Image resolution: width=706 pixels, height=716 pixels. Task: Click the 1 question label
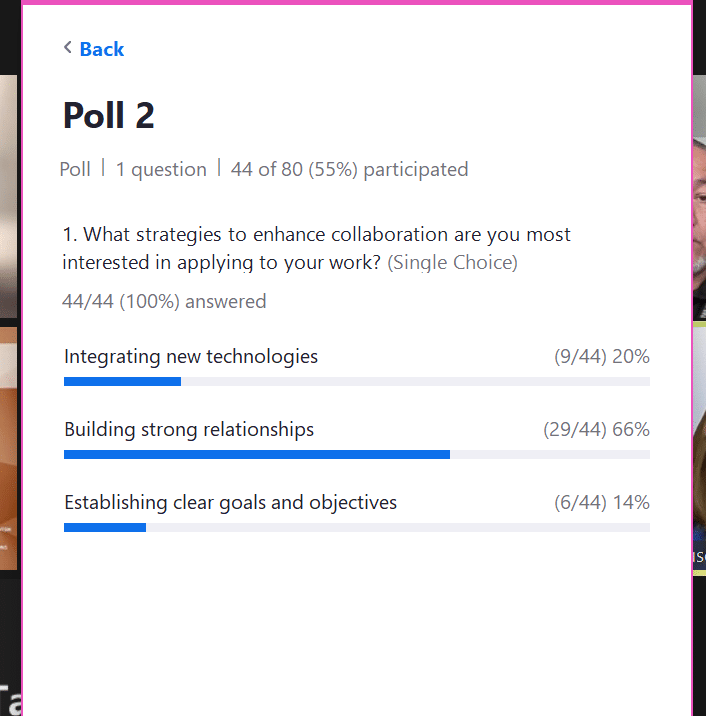(x=161, y=169)
